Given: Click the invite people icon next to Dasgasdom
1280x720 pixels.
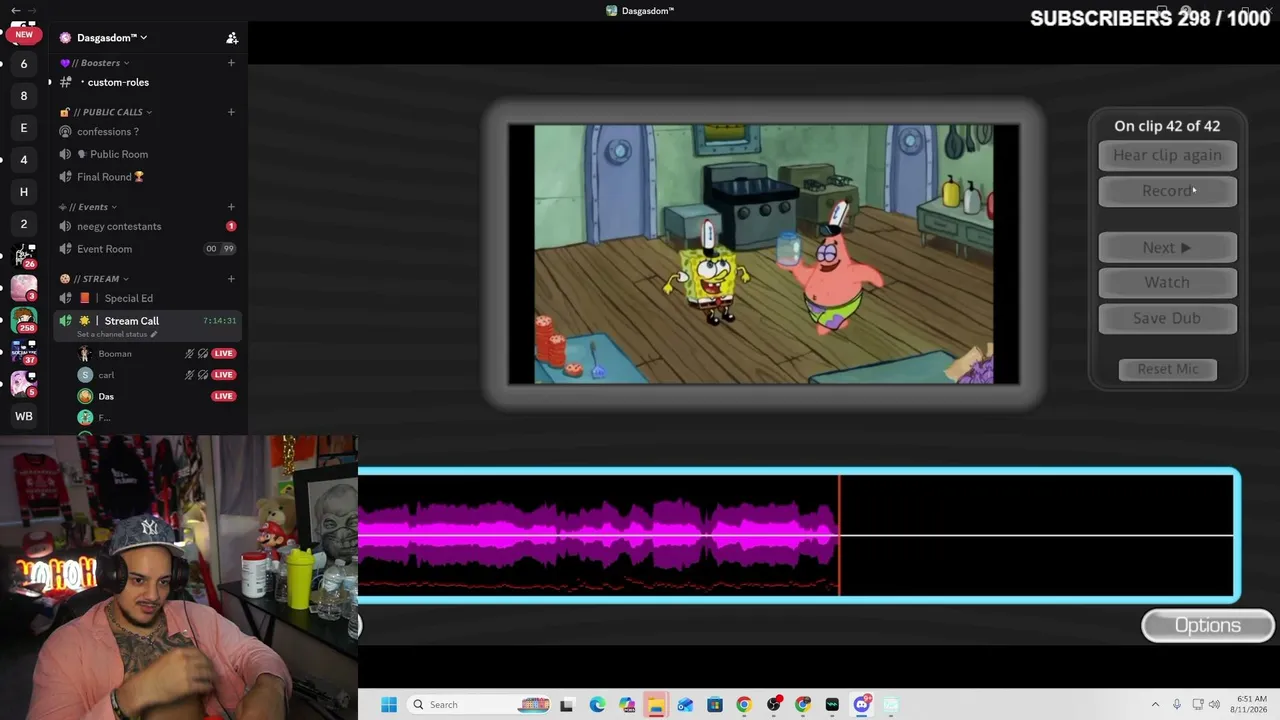Looking at the screenshot, I should tap(232, 38).
